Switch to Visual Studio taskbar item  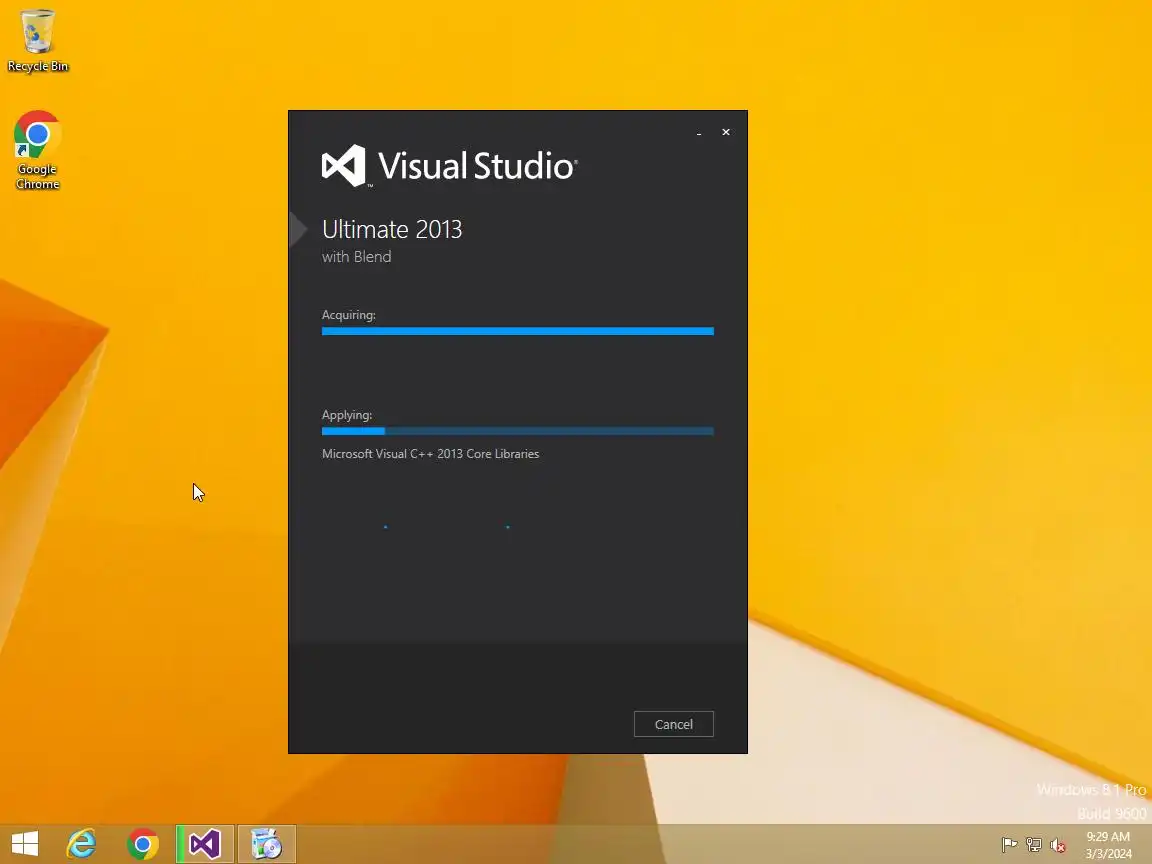205,844
